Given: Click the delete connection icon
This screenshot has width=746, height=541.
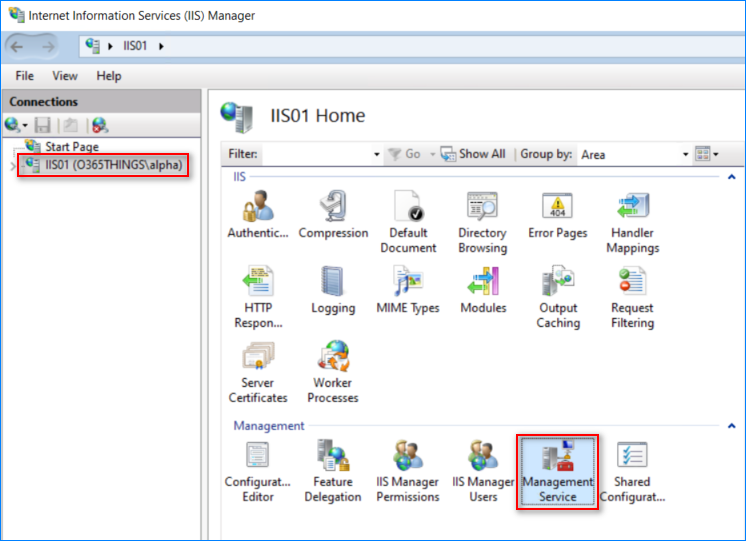Looking at the screenshot, I should (x=100, y=125).
